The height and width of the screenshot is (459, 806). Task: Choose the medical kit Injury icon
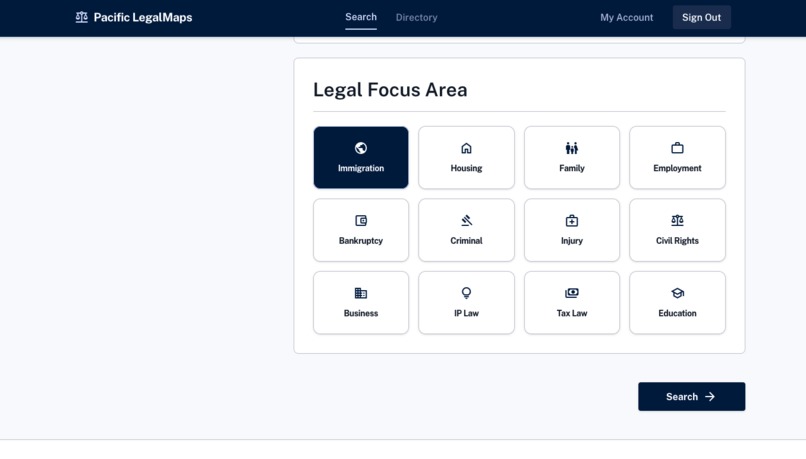[x=572, y=221]
